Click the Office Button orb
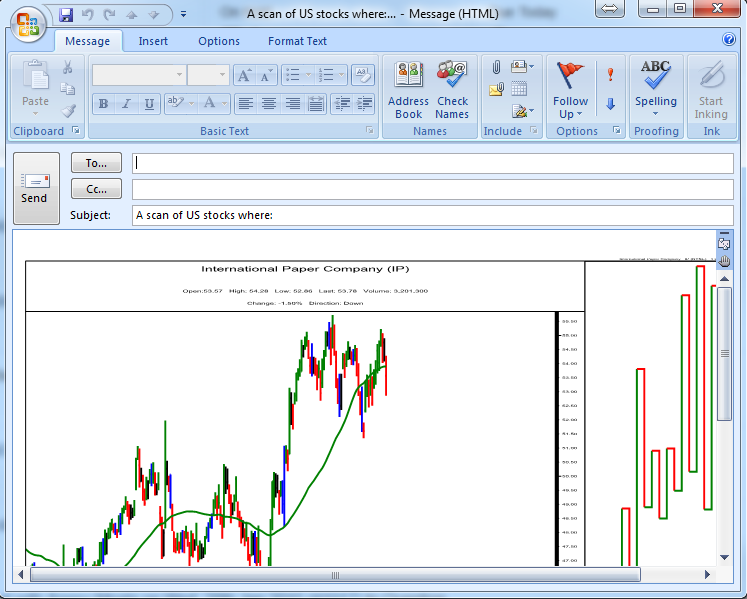The height and width of the screenshot is (599, 747). 29,24
